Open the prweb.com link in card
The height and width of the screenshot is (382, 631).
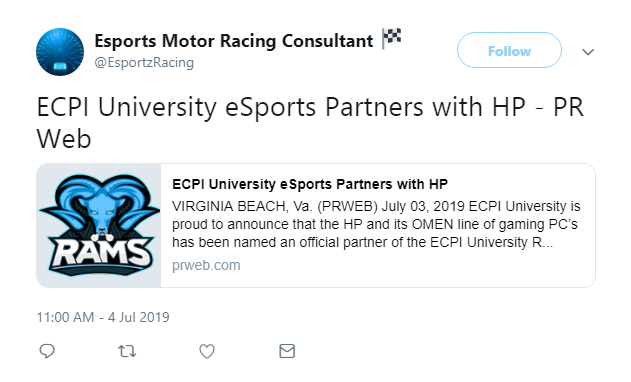206,265
